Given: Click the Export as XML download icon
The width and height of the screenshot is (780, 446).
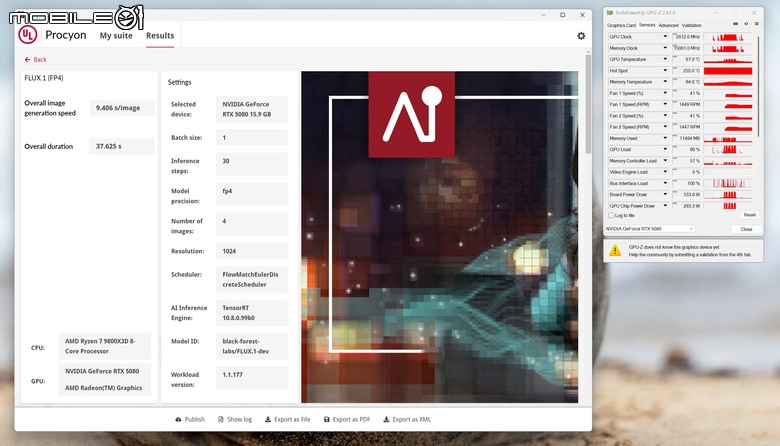Looking at the screenshot, I should 386,420.
